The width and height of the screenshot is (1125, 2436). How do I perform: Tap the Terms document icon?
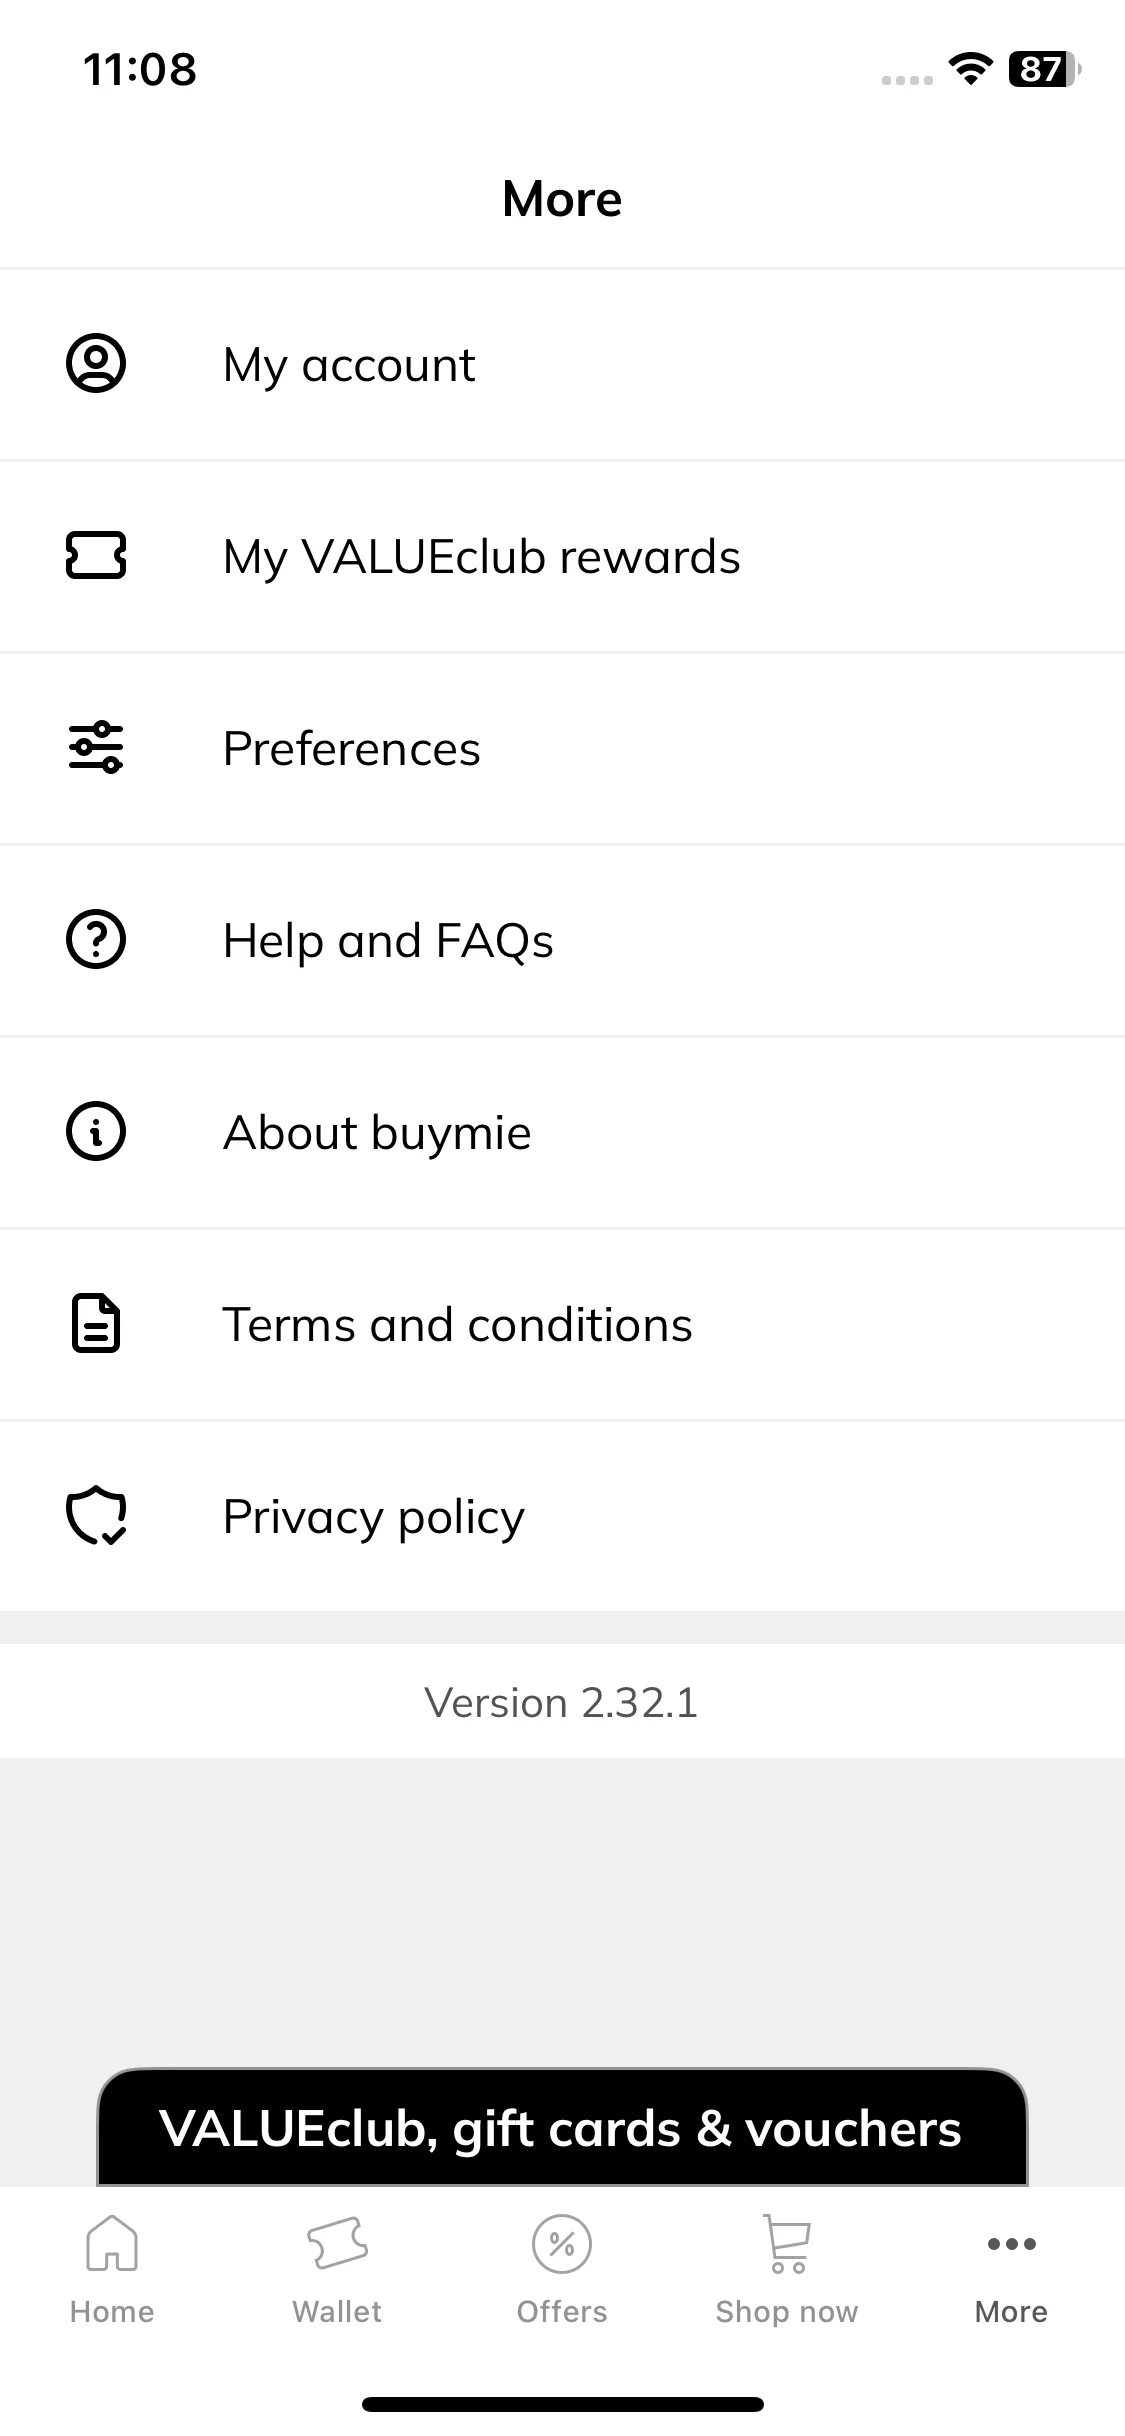pos(96,1324)
